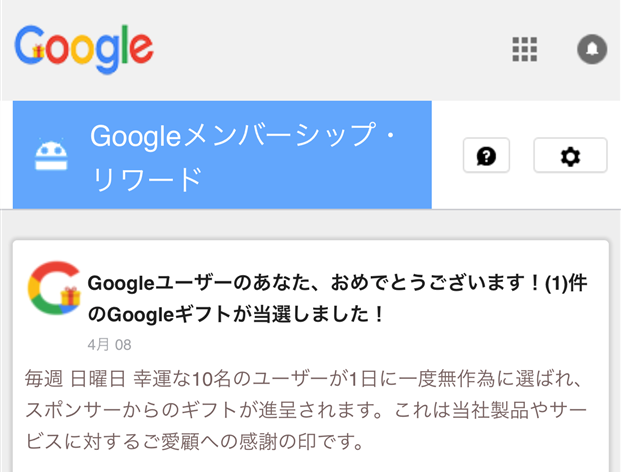Click the Android robot icon
Image resolution: width=621 pixels, height=472 pixels.
[x=51, y=154]
